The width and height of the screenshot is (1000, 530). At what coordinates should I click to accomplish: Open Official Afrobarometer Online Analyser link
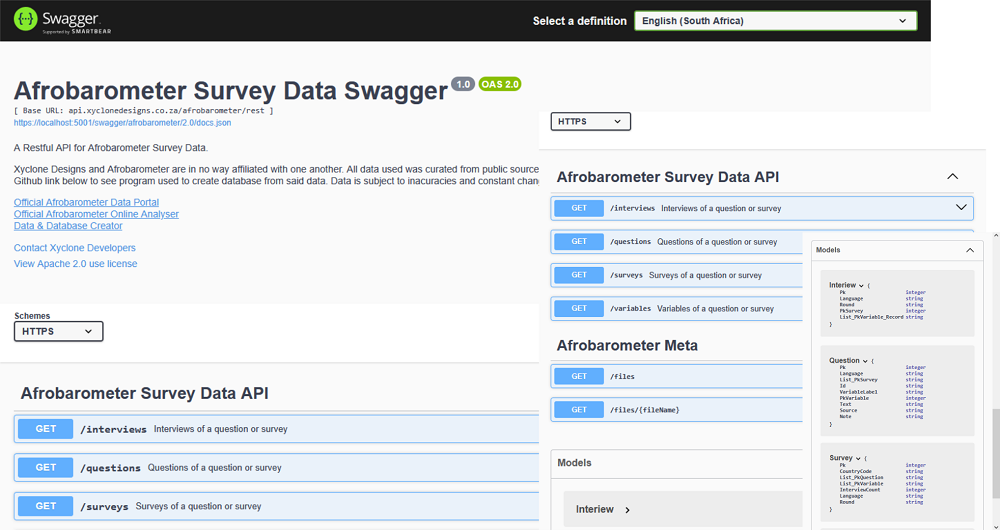(96, 214)
